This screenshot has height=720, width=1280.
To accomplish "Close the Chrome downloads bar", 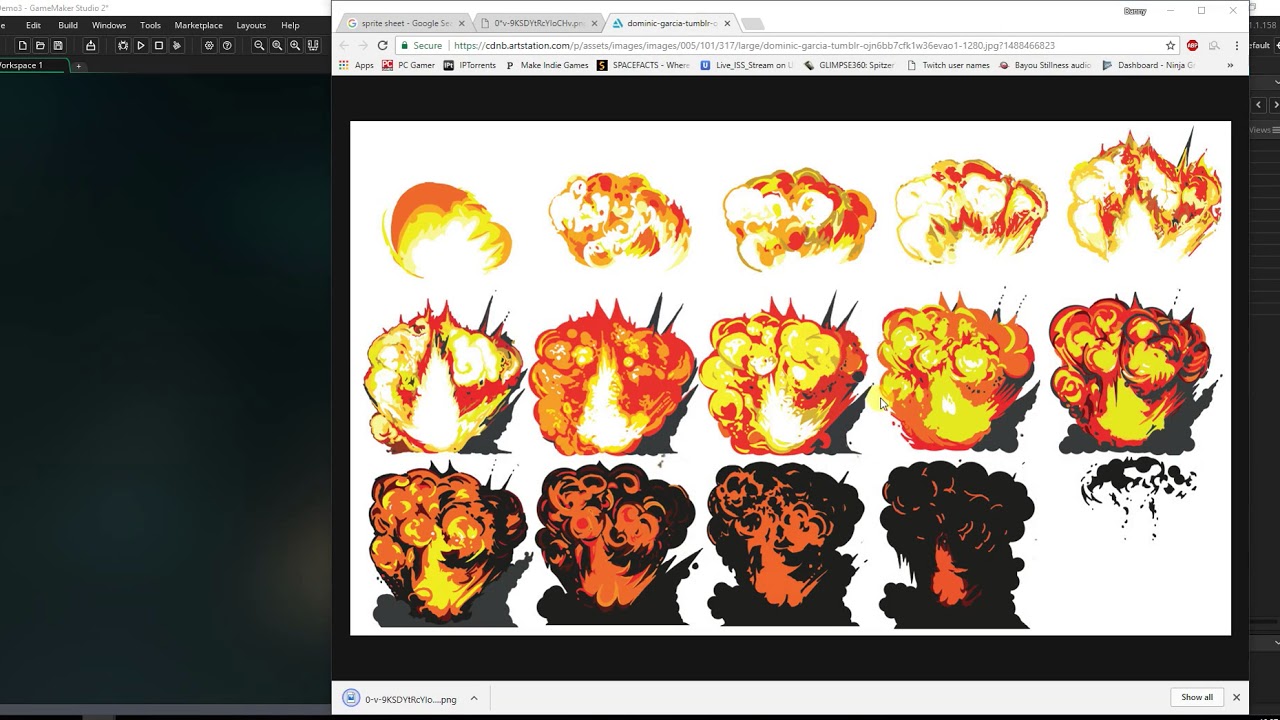I will click(x=1236, y=697).
